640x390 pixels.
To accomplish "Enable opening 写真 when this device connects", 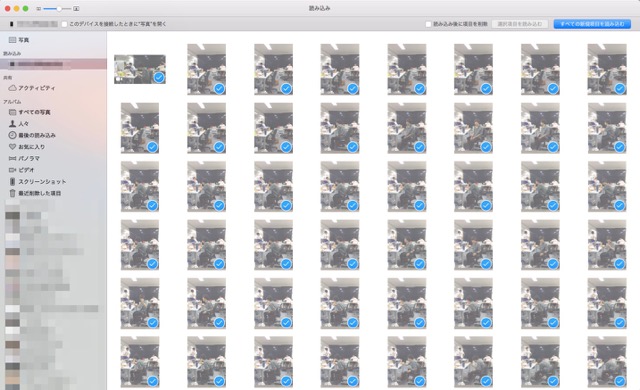I will [x=64, y=24].
